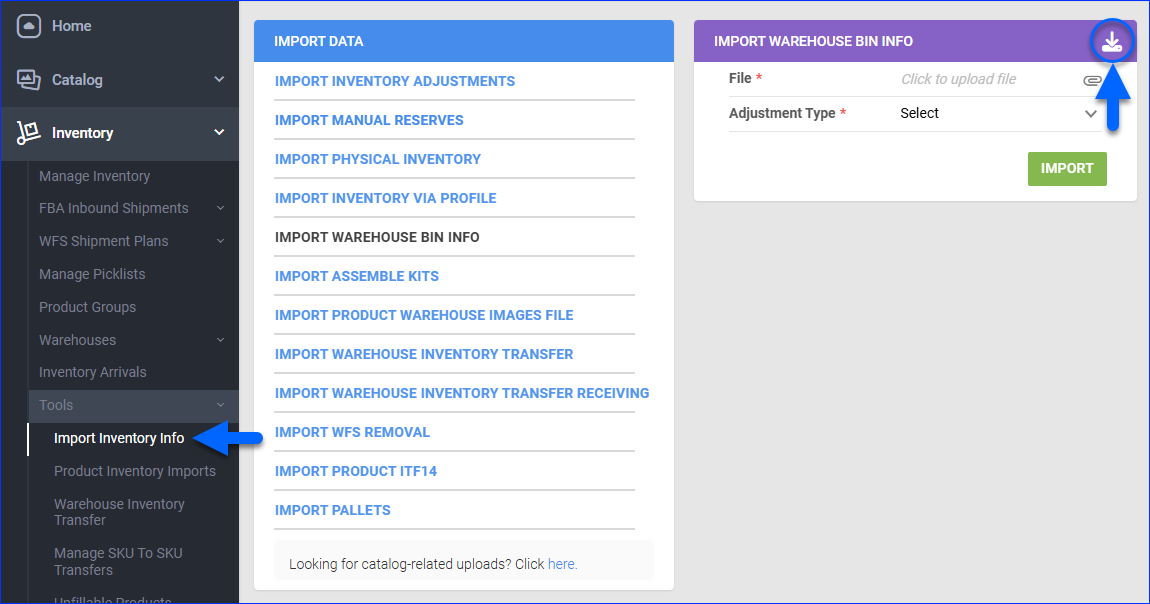This screenshot has height=604, width=1150.
Task: Click the download template icon
Action: click(1112, 42)
